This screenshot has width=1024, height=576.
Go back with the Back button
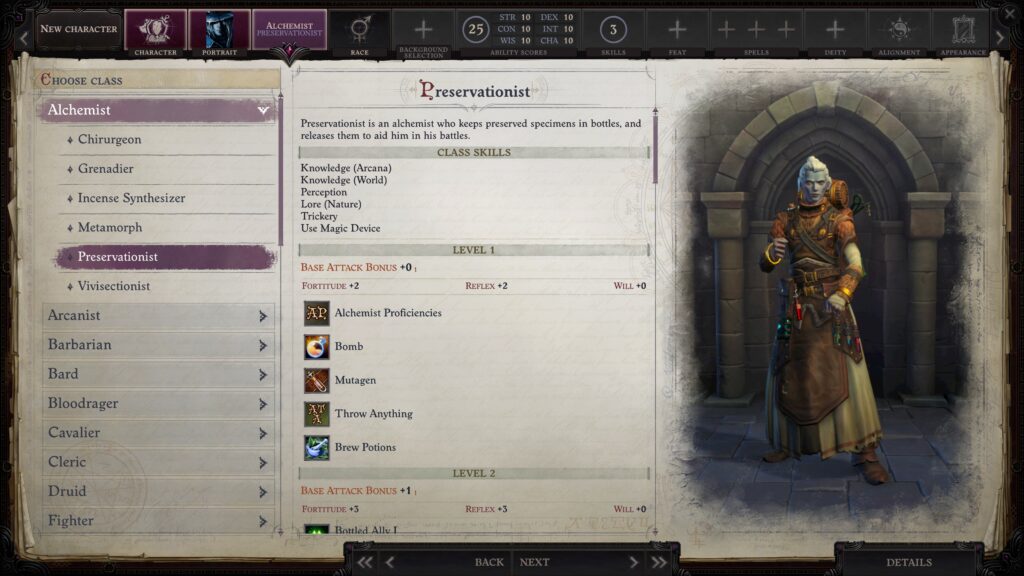click(x=489, y=562)
